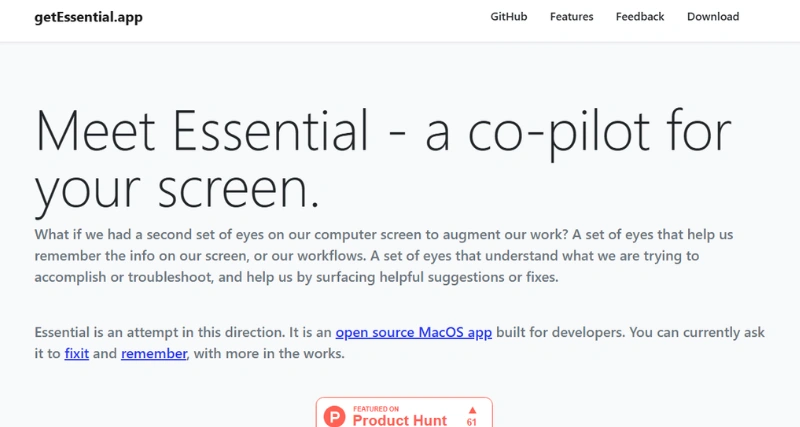The width and height of the screenshot is (800, 427).
Task: Follow the 'remember' link
Action: point(154,354)
